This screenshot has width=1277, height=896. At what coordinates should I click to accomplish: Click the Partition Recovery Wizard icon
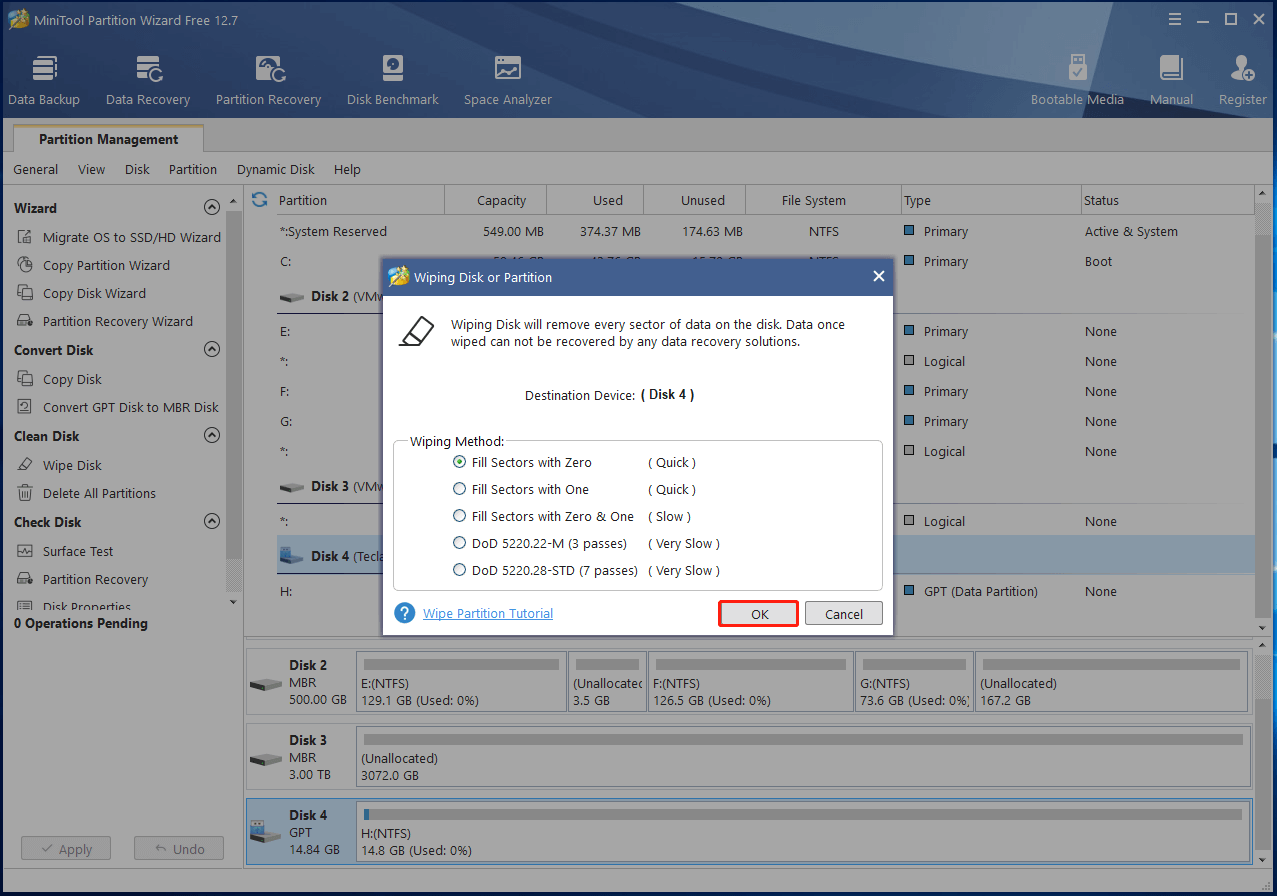[x=25, y=321]
